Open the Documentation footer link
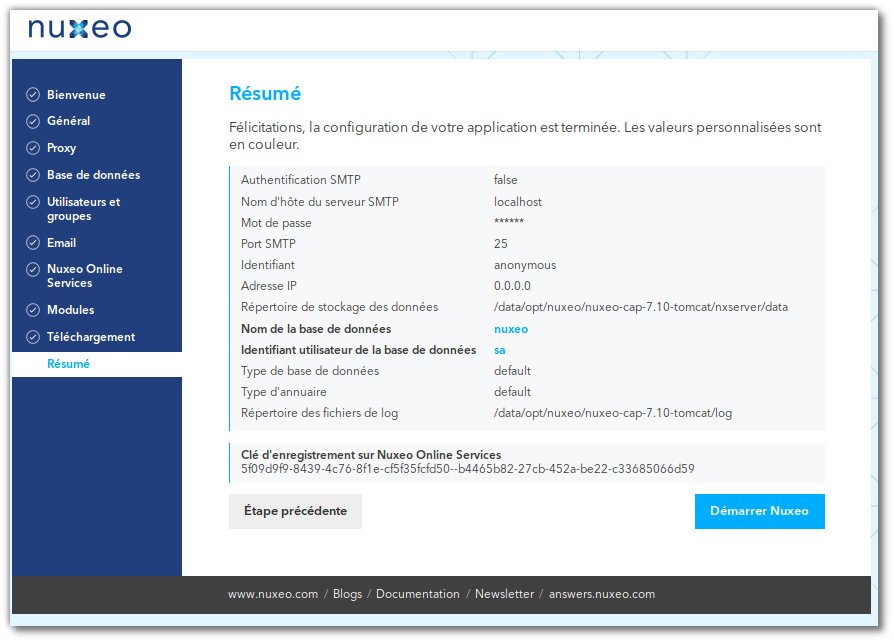 [x=417, y=594]
